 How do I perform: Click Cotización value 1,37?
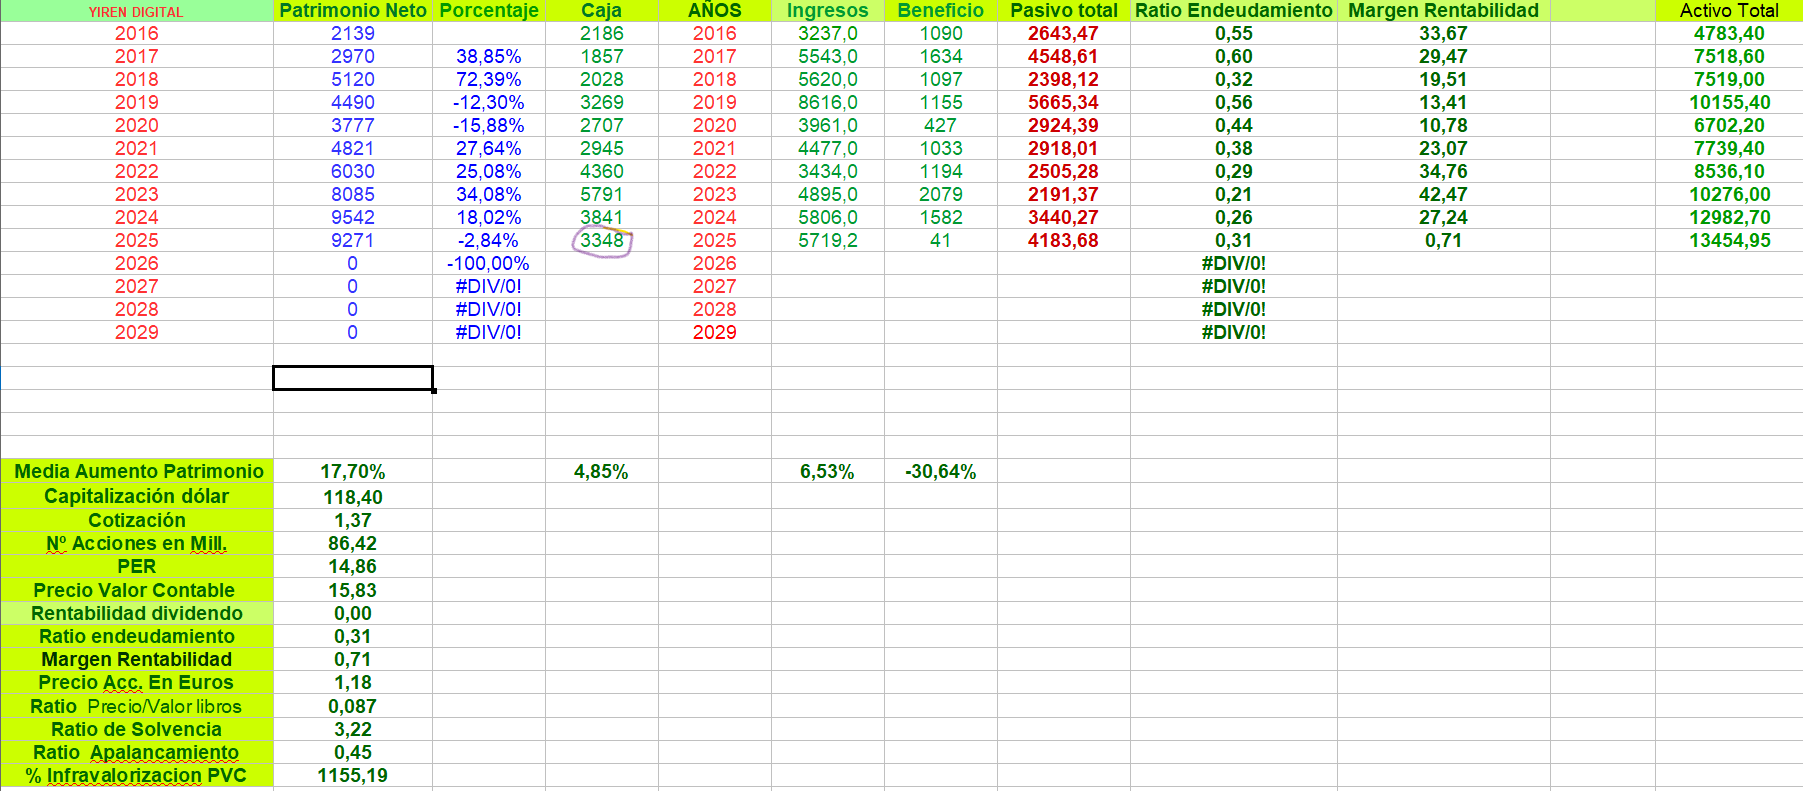(x=353, y=520)
